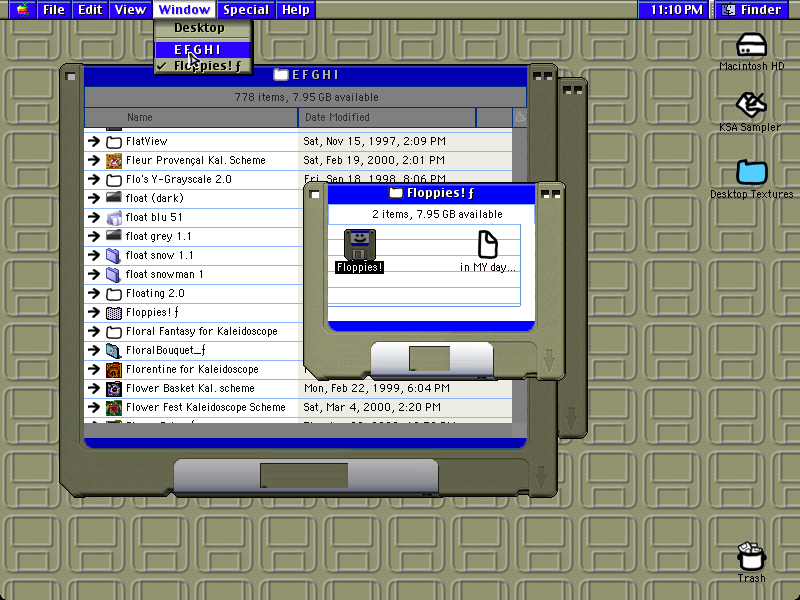The width and height of the screenshot is (800, 600).
Task: Click the folder icon in EFGHI title bar
Action: click(x=281, y=75)
